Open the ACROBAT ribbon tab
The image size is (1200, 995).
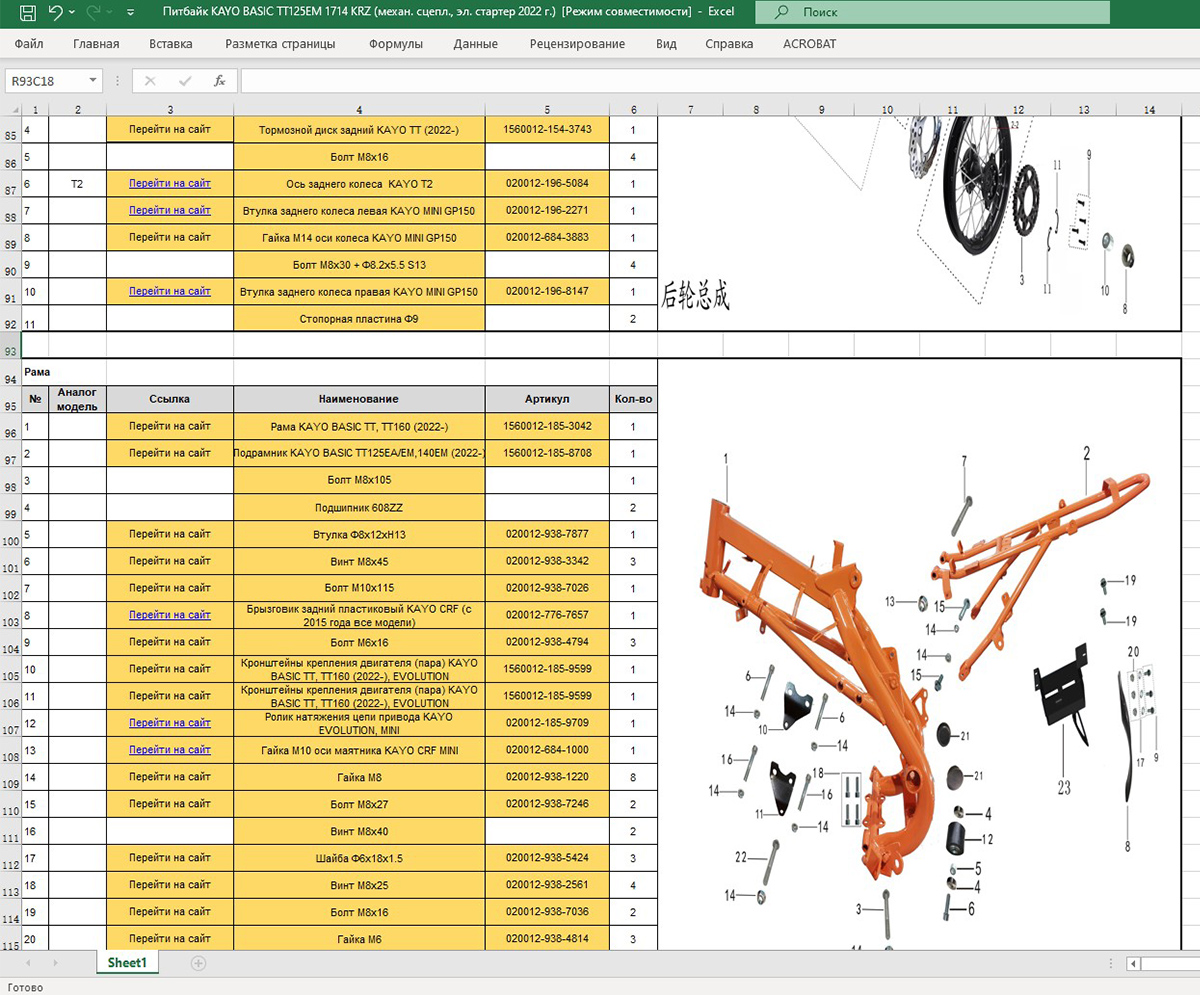point(808,44)
